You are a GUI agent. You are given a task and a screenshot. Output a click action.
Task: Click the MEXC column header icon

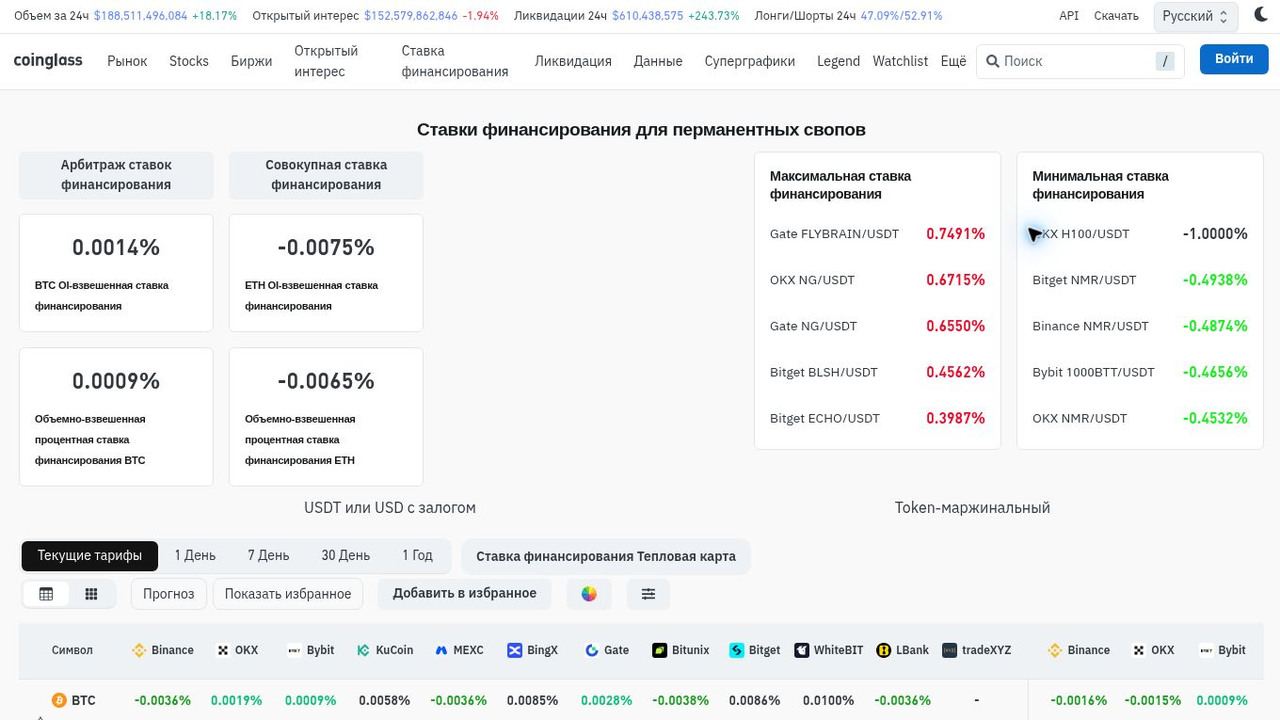(441, 650)
